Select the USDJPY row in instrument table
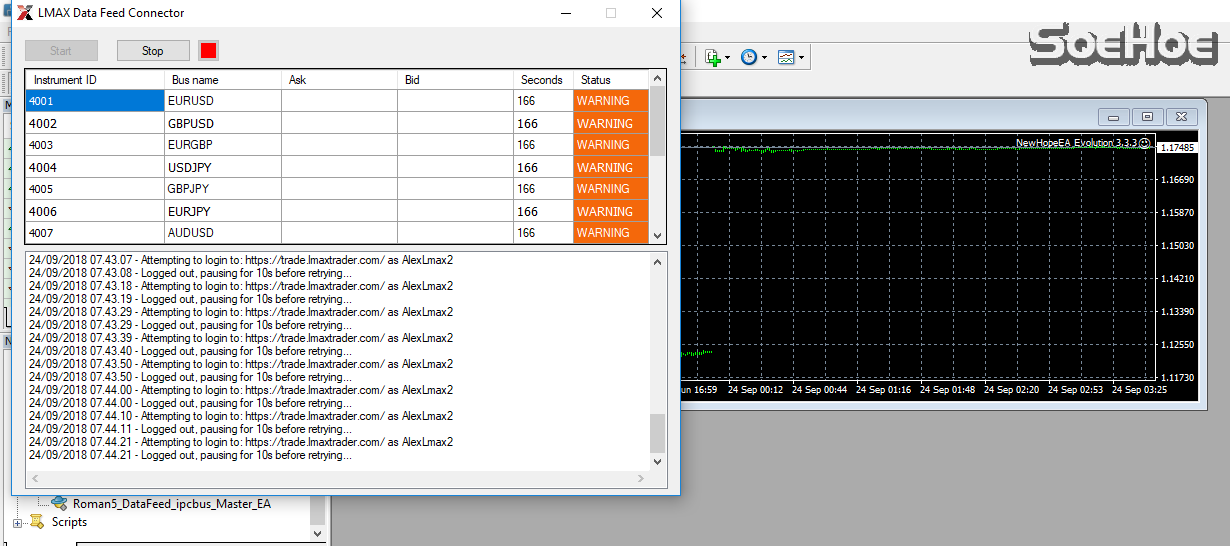 click(190, 167)
